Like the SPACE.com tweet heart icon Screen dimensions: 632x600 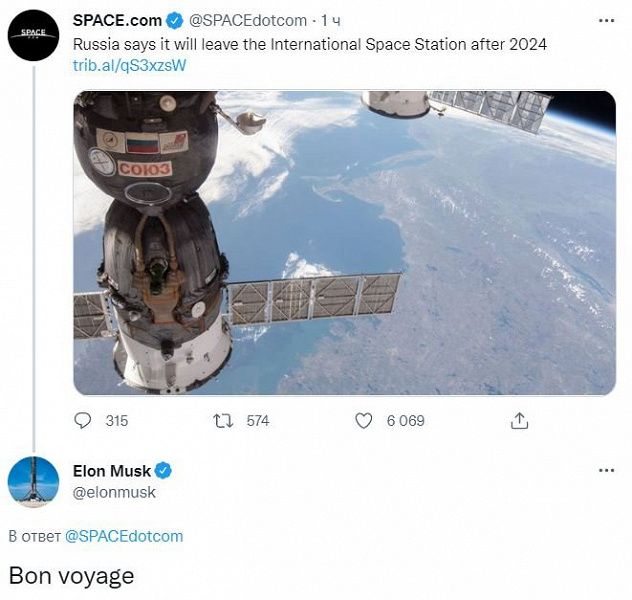click(x=364, y=421)
